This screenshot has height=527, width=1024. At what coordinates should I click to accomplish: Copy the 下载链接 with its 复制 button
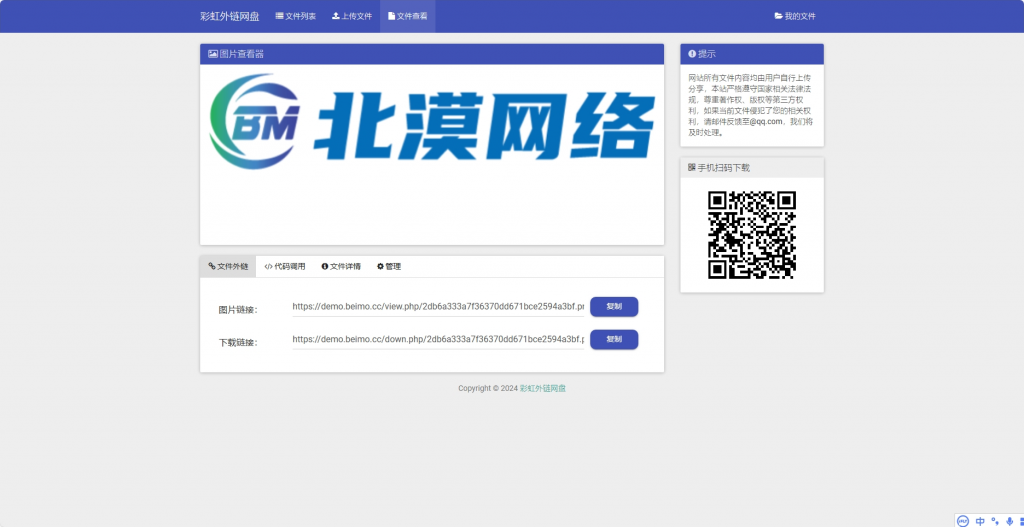[x=614, y=340]
